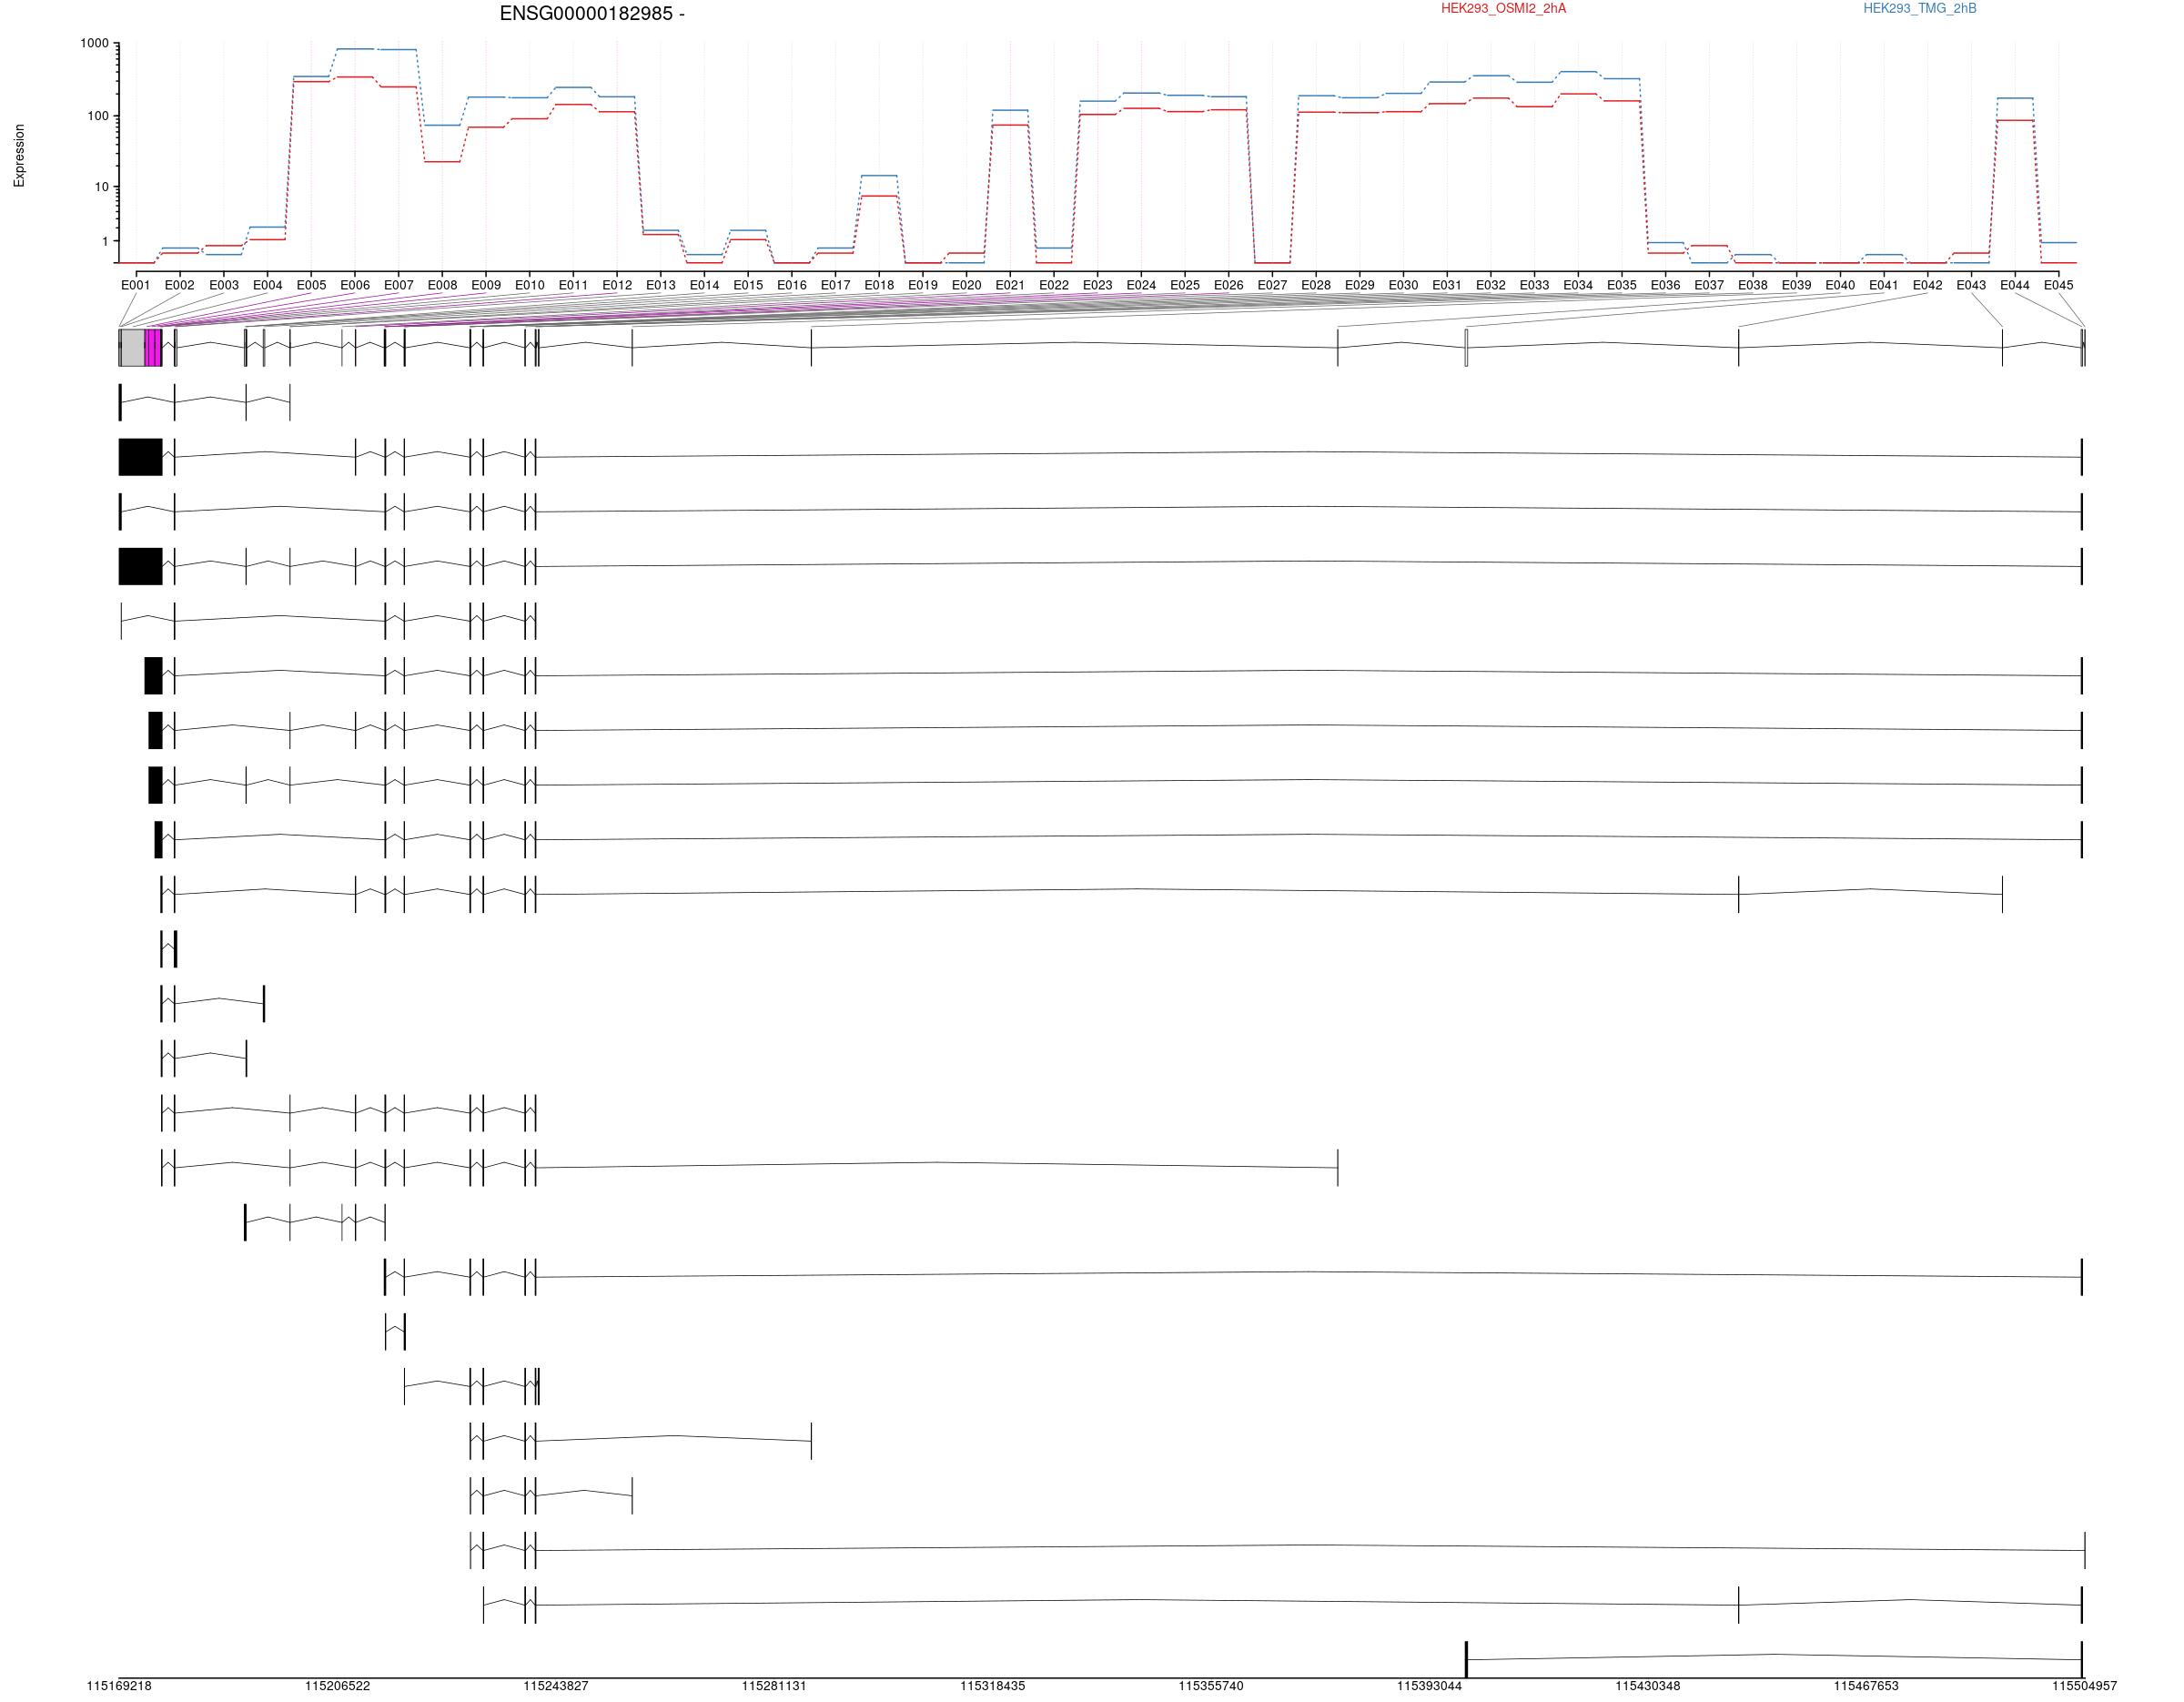Select exon label E043

coord(1971,285)
